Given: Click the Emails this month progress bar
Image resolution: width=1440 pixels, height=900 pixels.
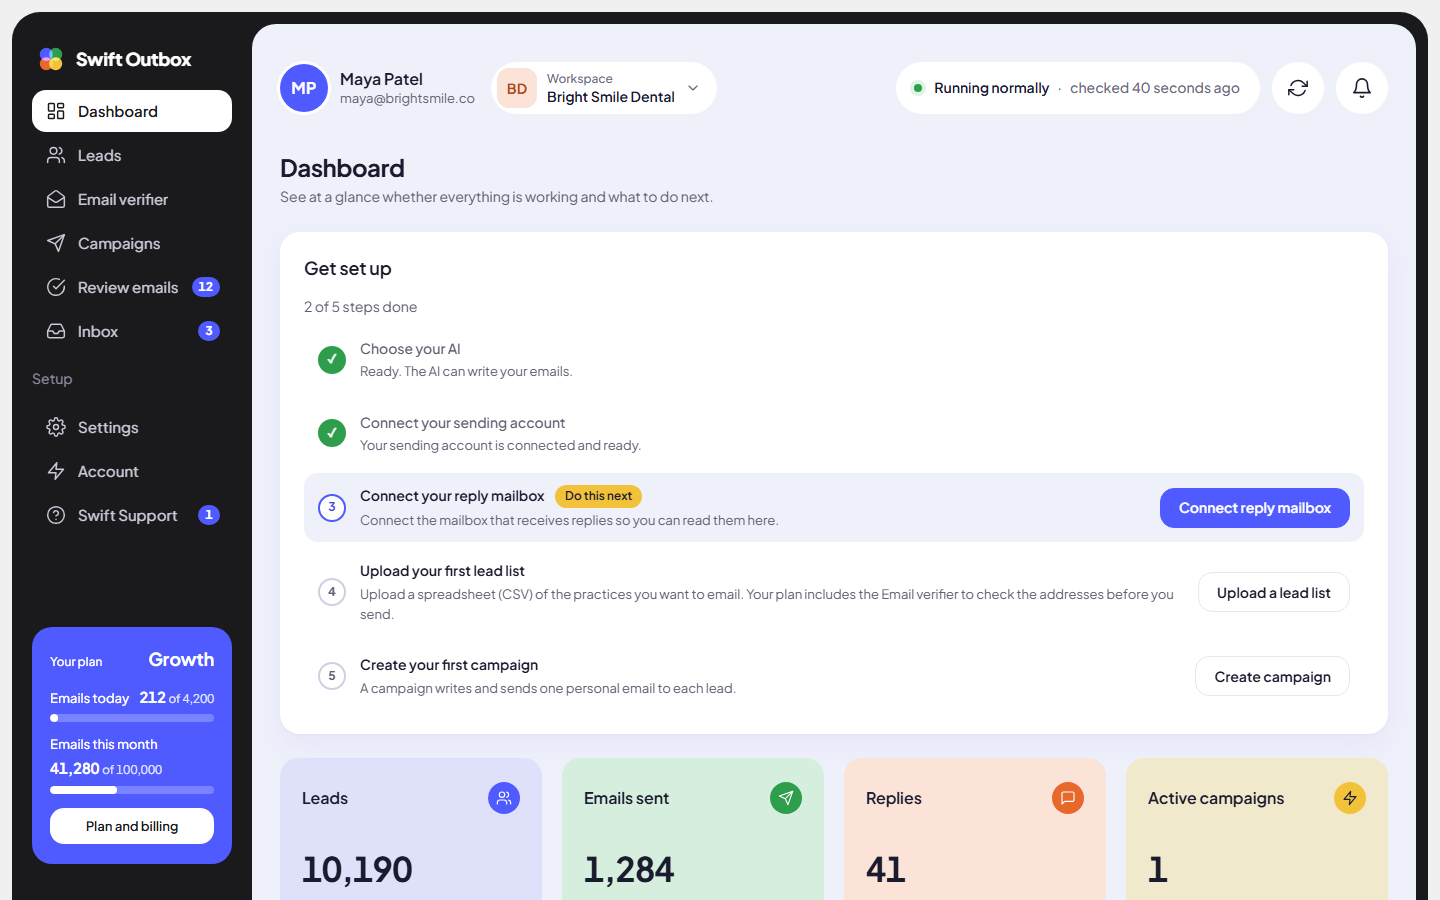Looking at the screenshot, I should click(x=132, y=790).
